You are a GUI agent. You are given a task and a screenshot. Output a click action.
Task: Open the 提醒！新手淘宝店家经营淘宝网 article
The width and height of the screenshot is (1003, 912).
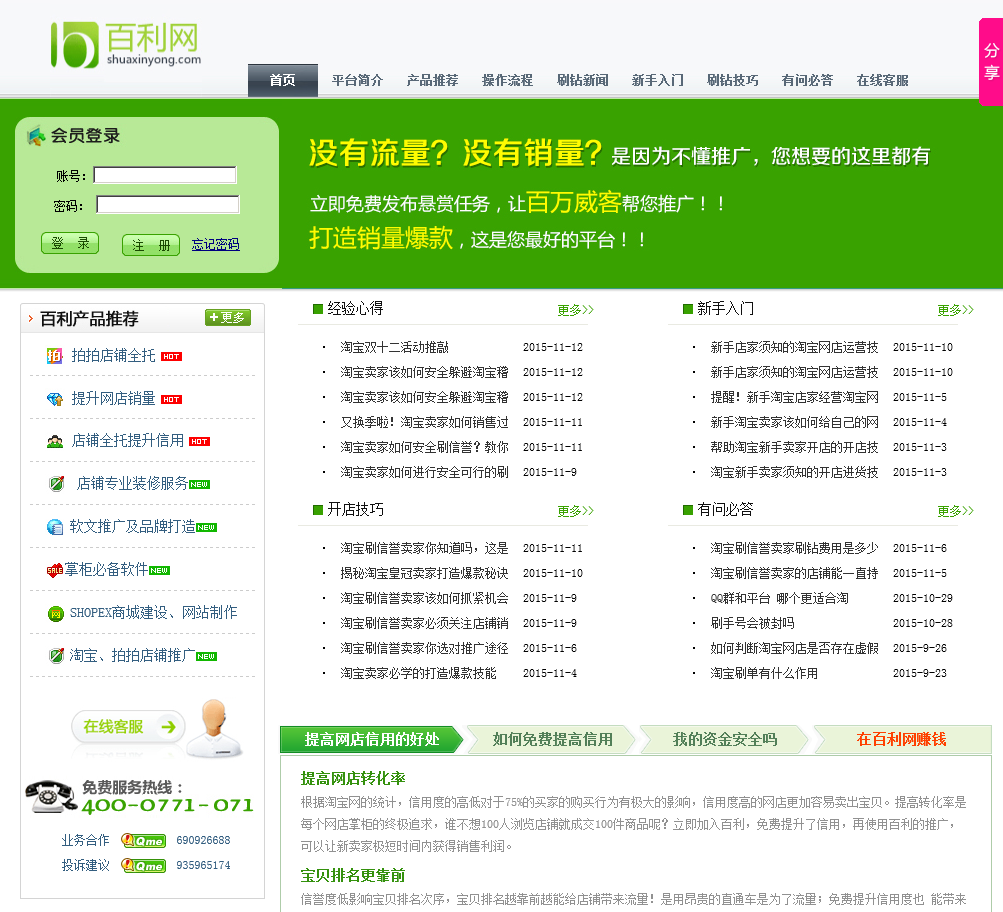794,397
